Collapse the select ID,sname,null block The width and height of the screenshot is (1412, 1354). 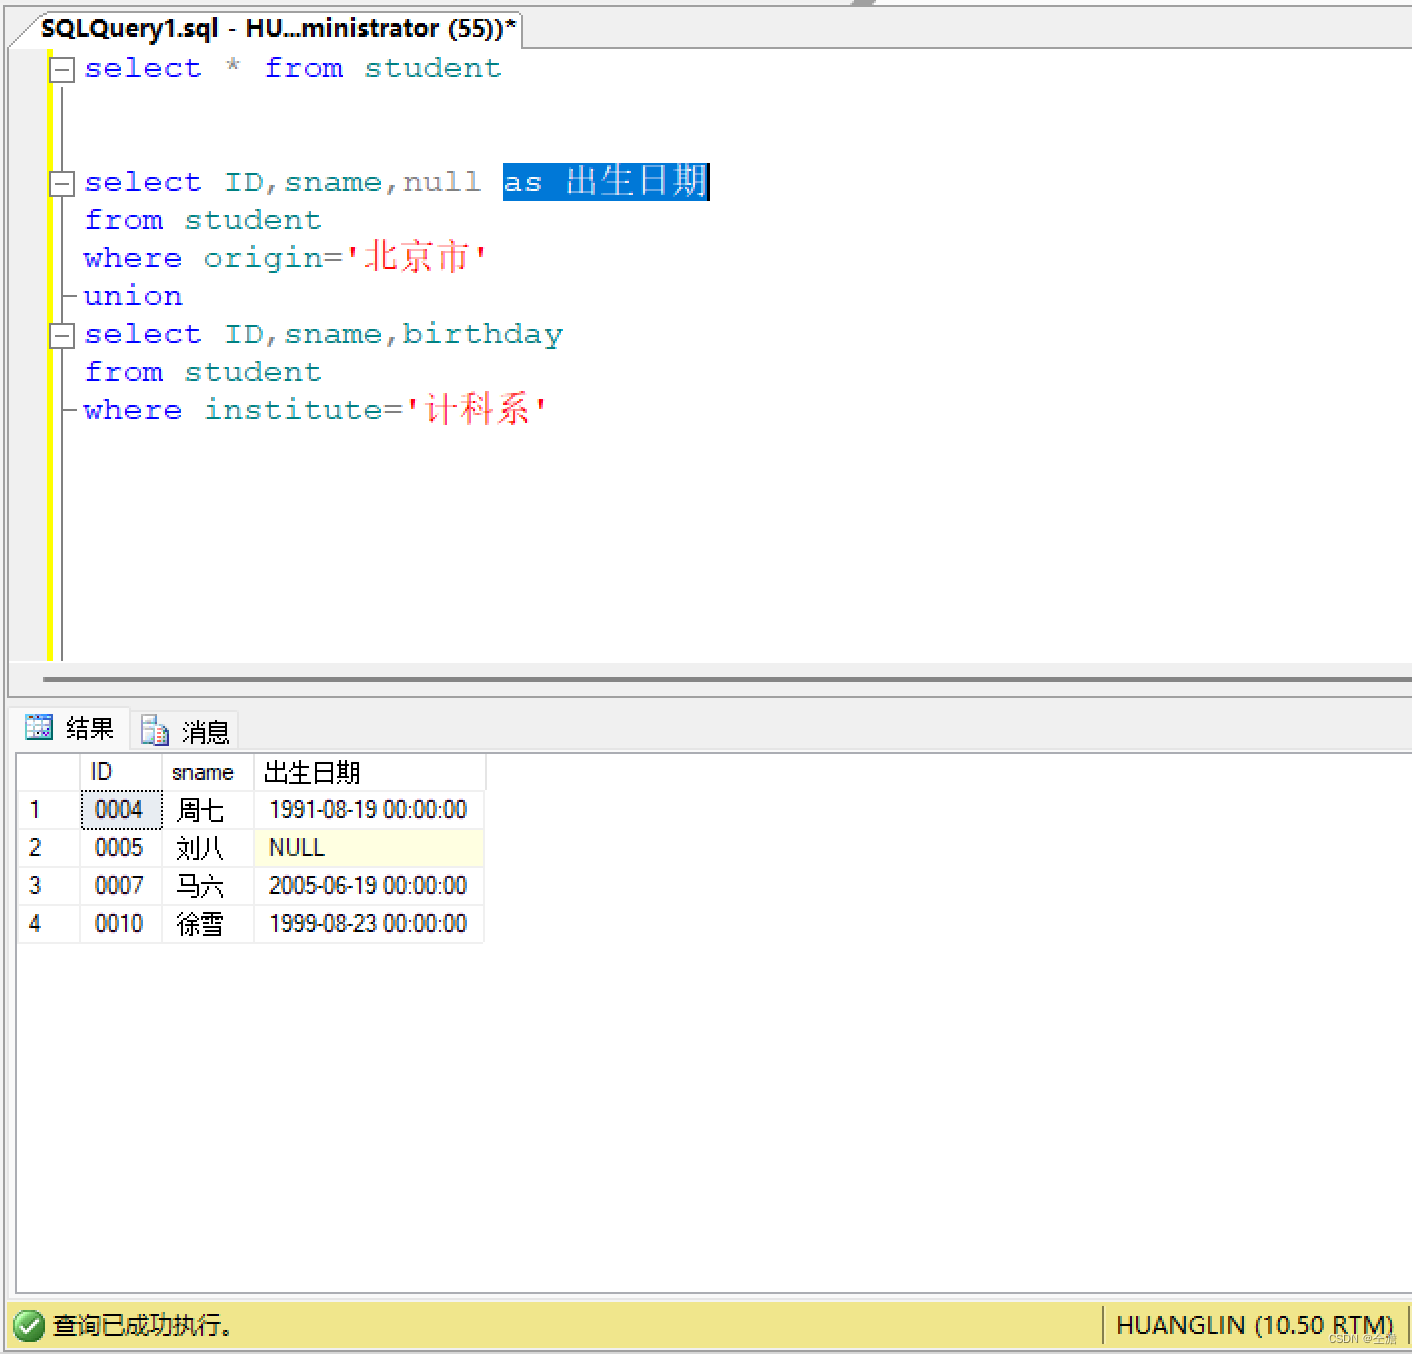[x=62, y=183]
